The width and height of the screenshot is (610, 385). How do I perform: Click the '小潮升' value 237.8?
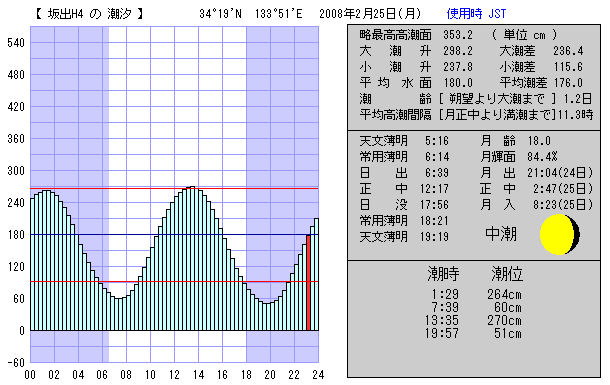458,67
